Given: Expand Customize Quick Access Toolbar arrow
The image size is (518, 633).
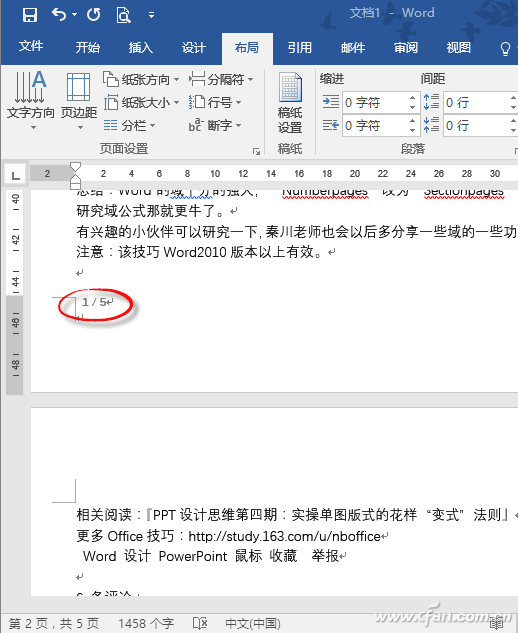Looking at the screenshot, I should (x=151, y=15).
